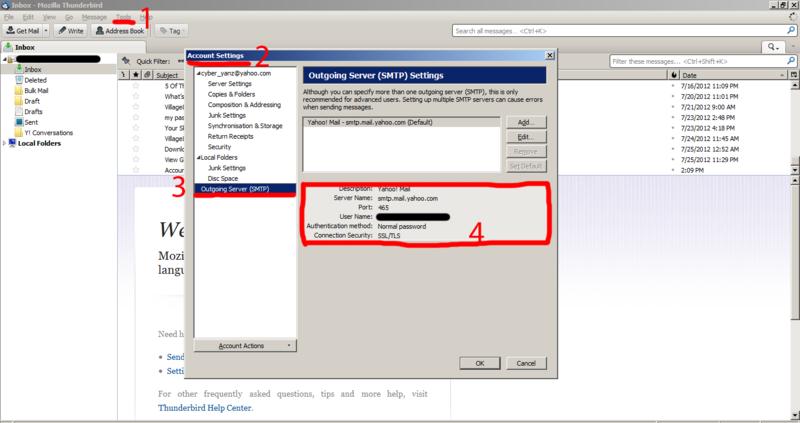This screenshot has width=800, height=423.
Task: Select Composition & Addressing
Action: [244, 105]
